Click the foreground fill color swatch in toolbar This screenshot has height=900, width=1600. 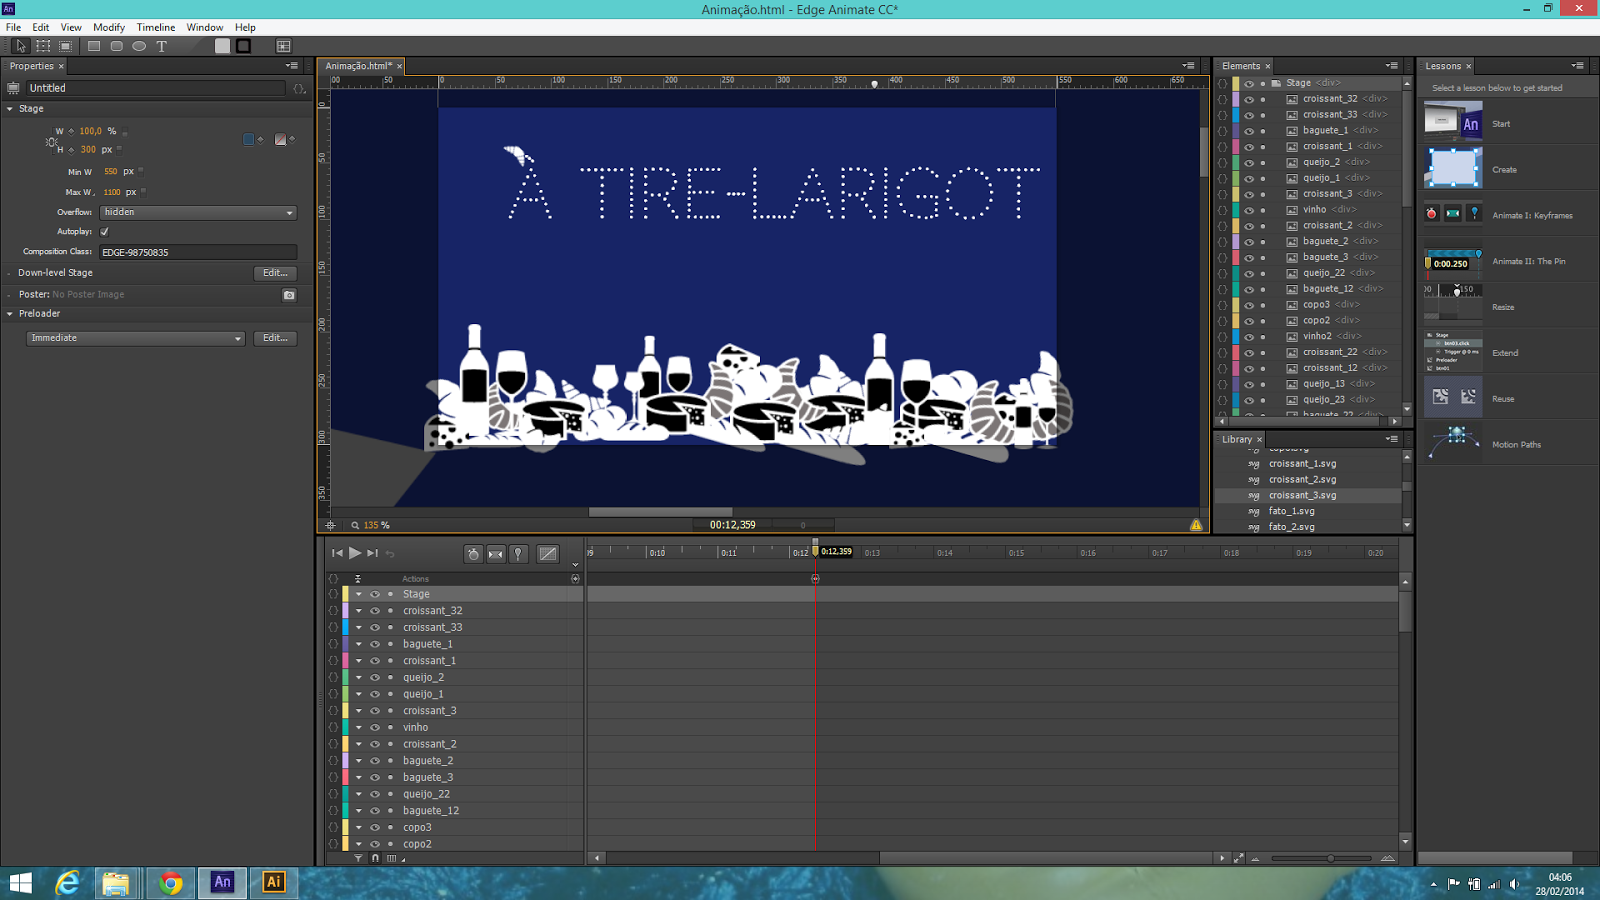click(x=222, y=46)
